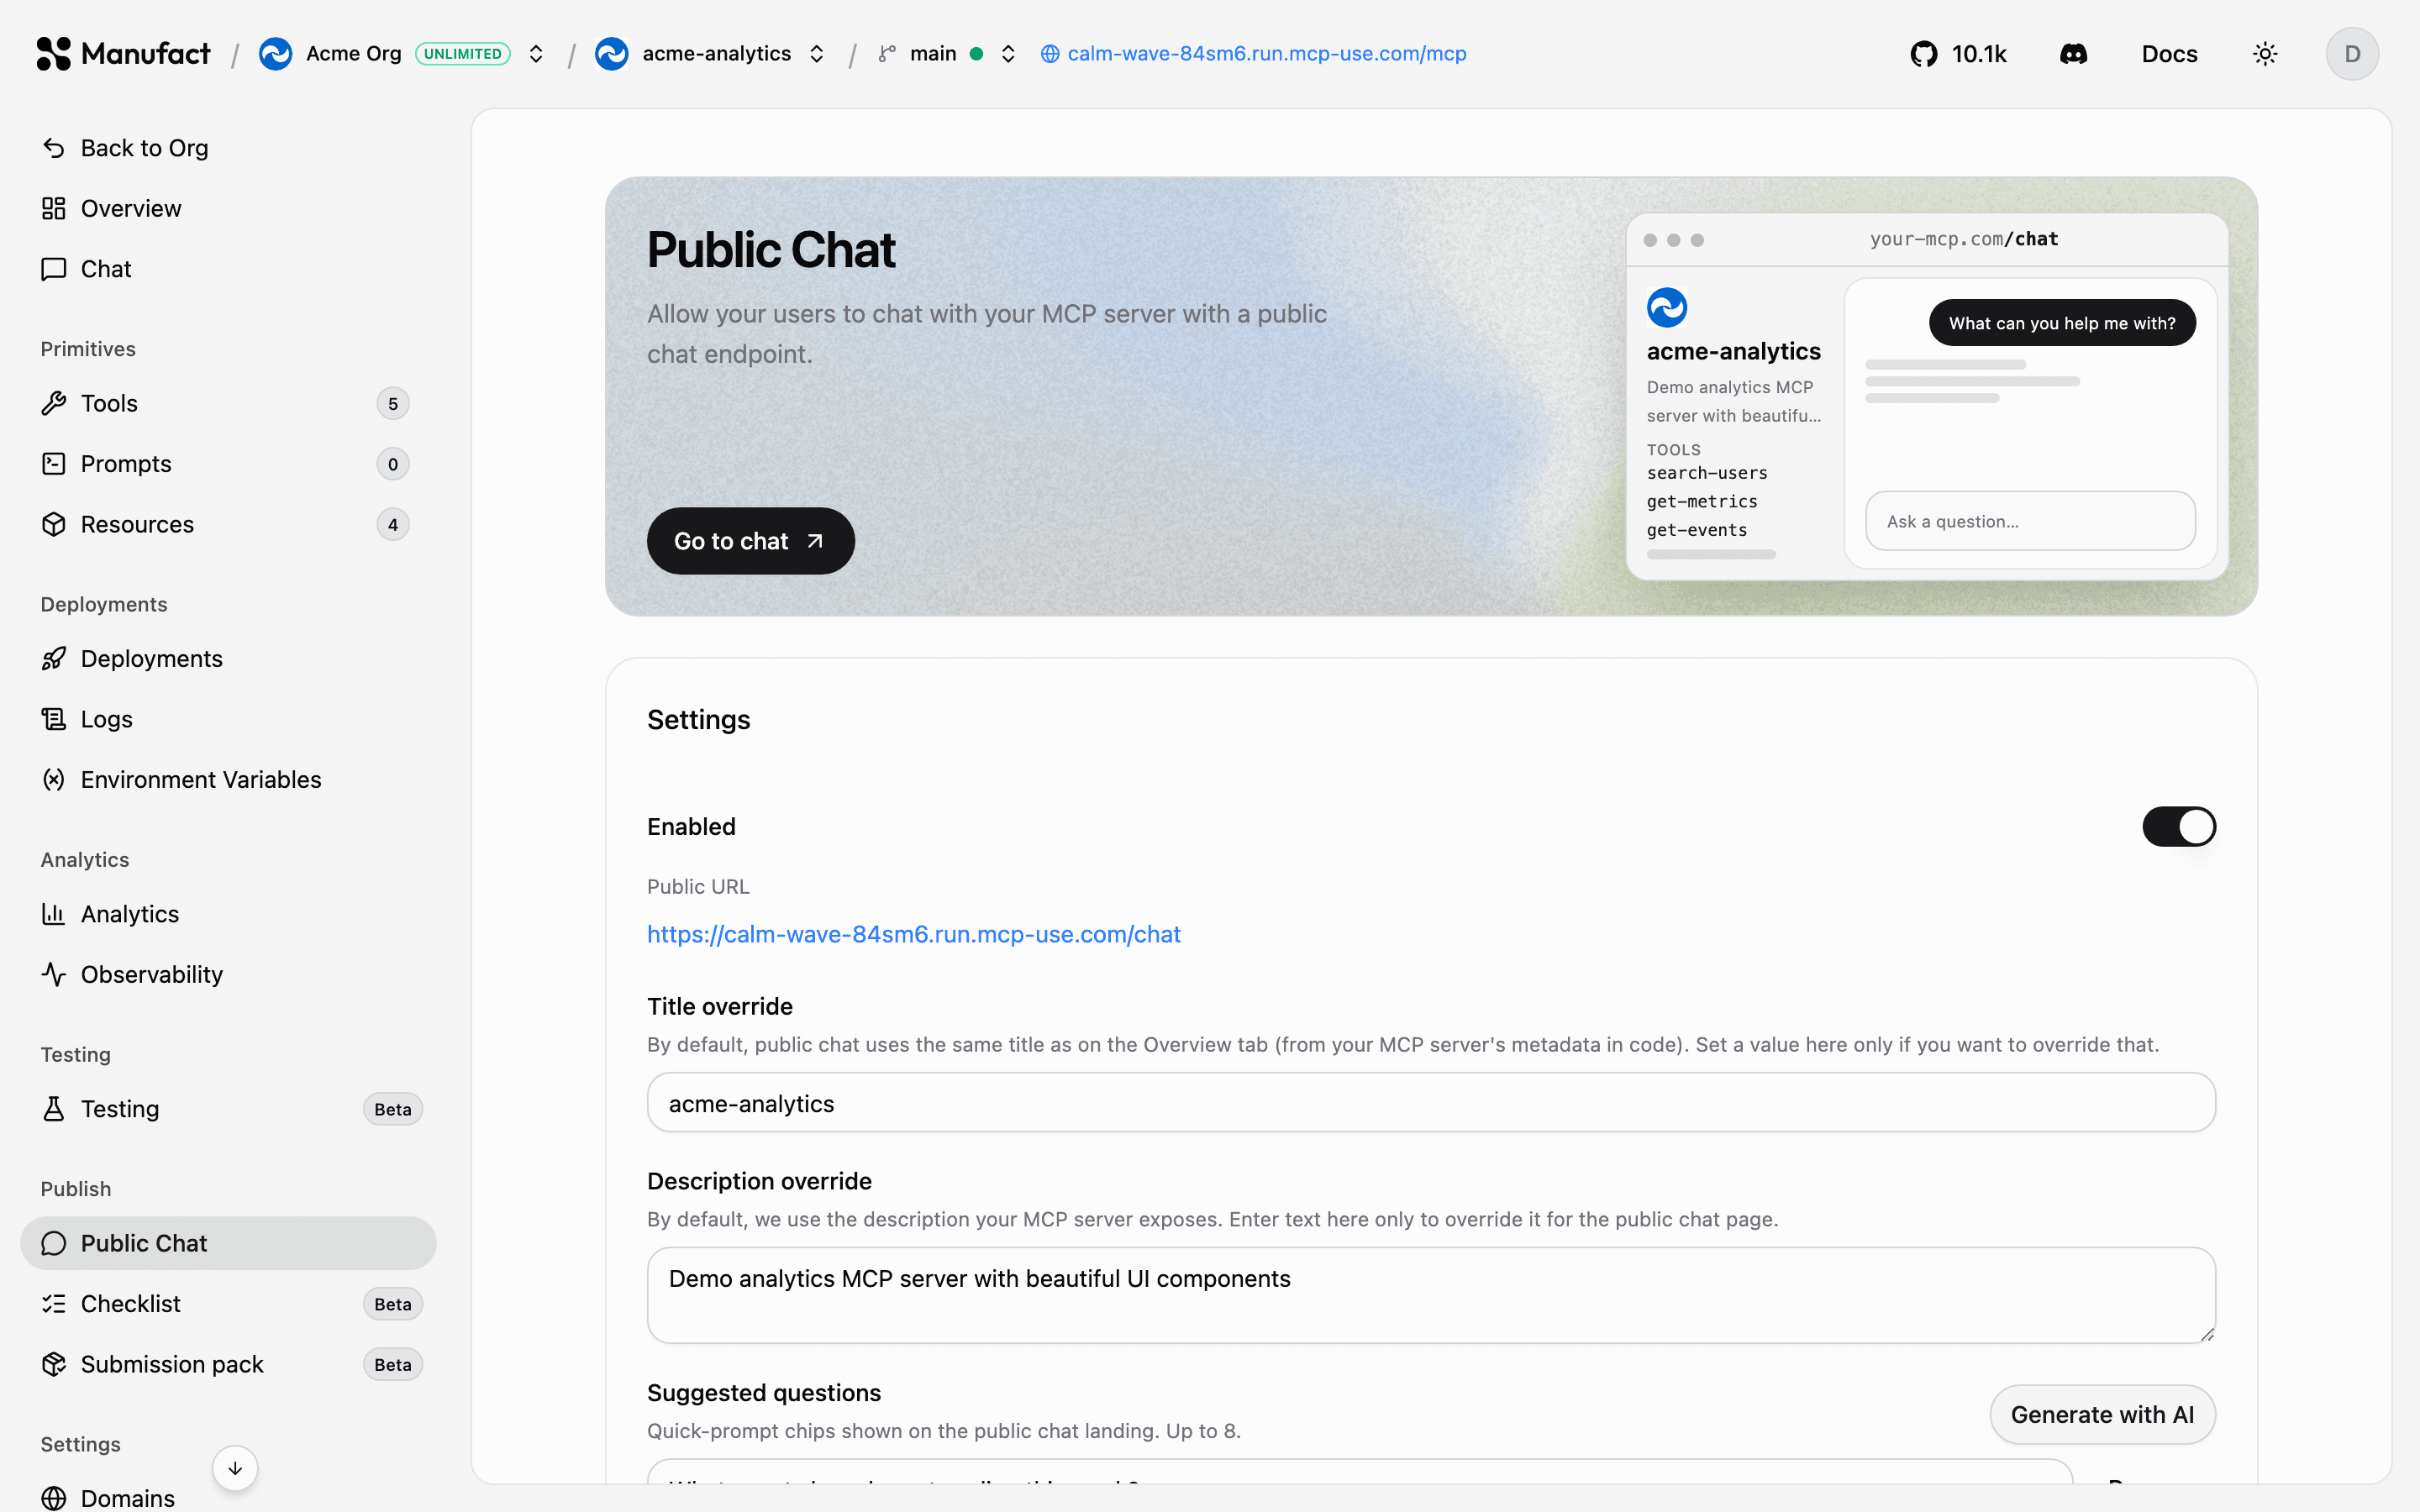Screen dimensions: 2420x1512
Task: Open the Chat page in sidebar
Action: point(228,269)
